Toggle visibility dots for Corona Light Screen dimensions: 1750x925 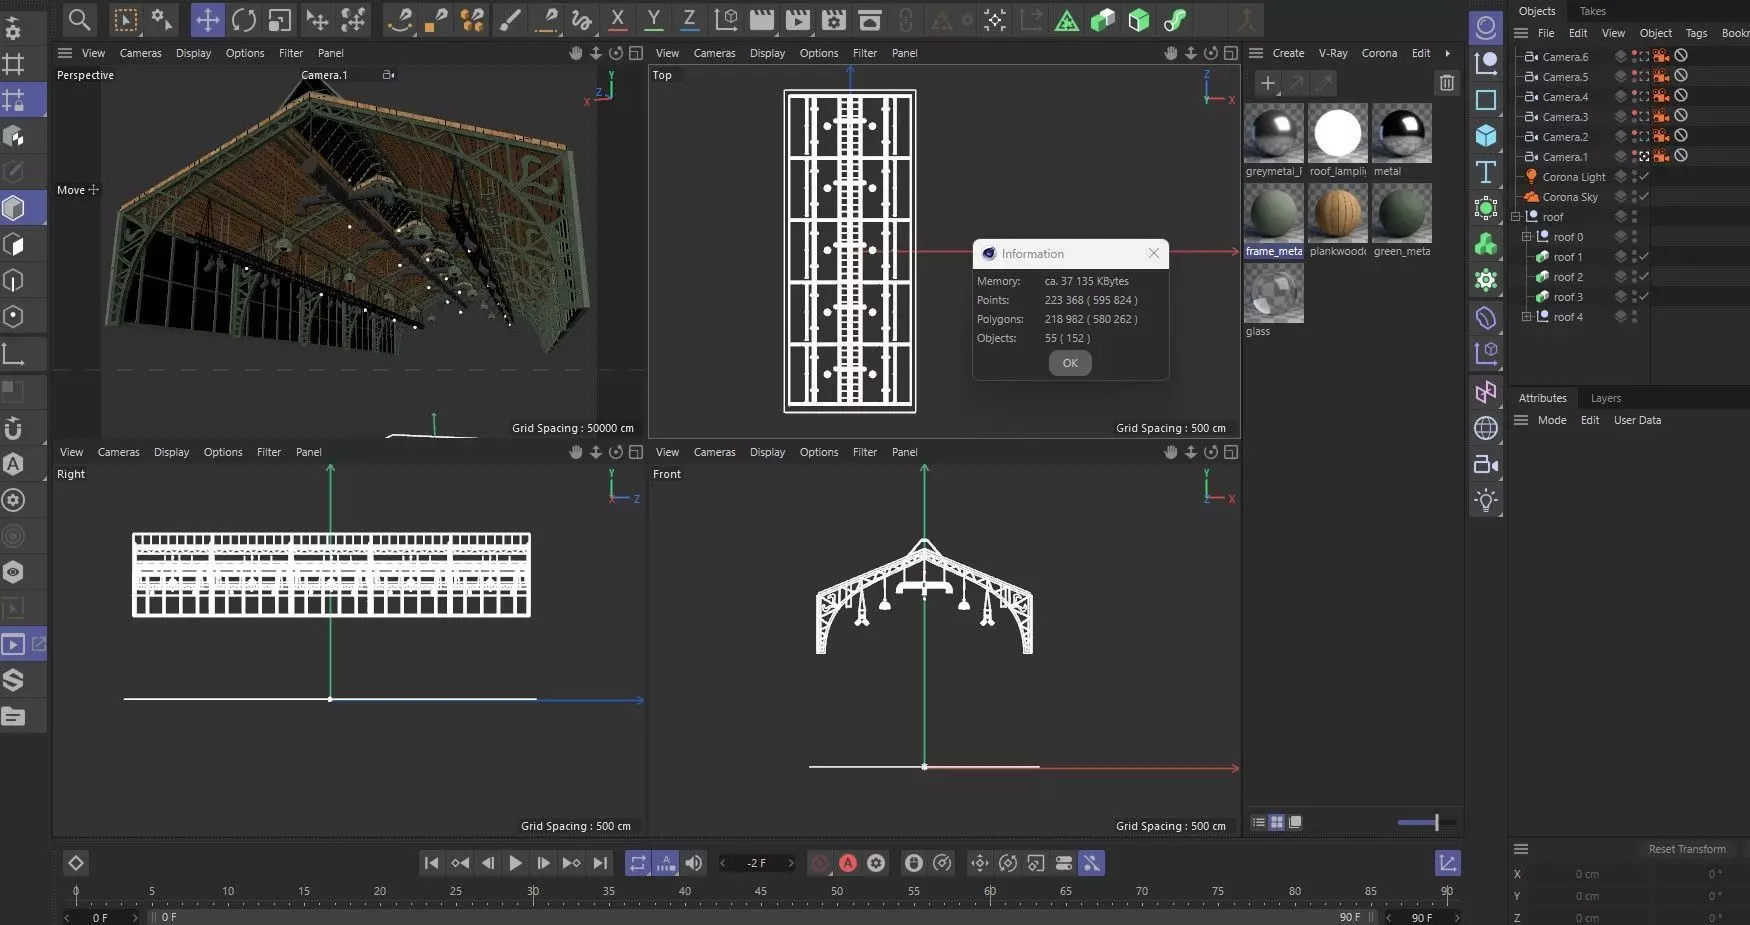[1635, 177]
